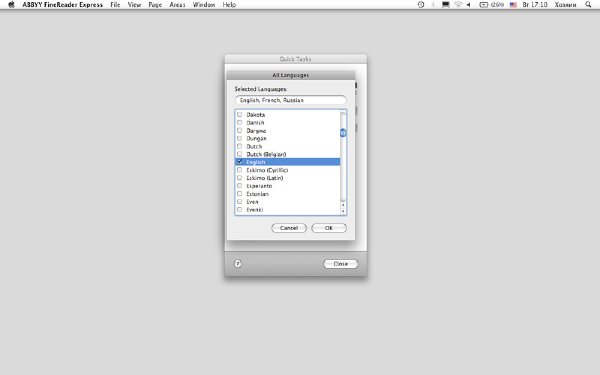The height and width of the screenshot is (375, 600).
Task: Click the scrollbar up arrow at bottom
Action: (343, 205)
